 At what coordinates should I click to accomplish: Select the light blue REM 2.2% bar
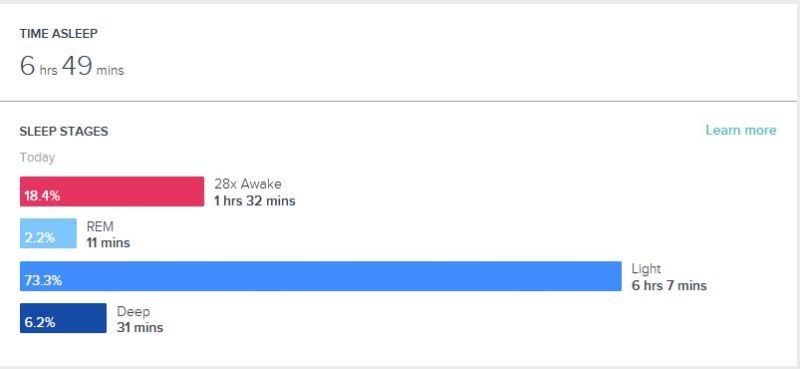(48, 233)
